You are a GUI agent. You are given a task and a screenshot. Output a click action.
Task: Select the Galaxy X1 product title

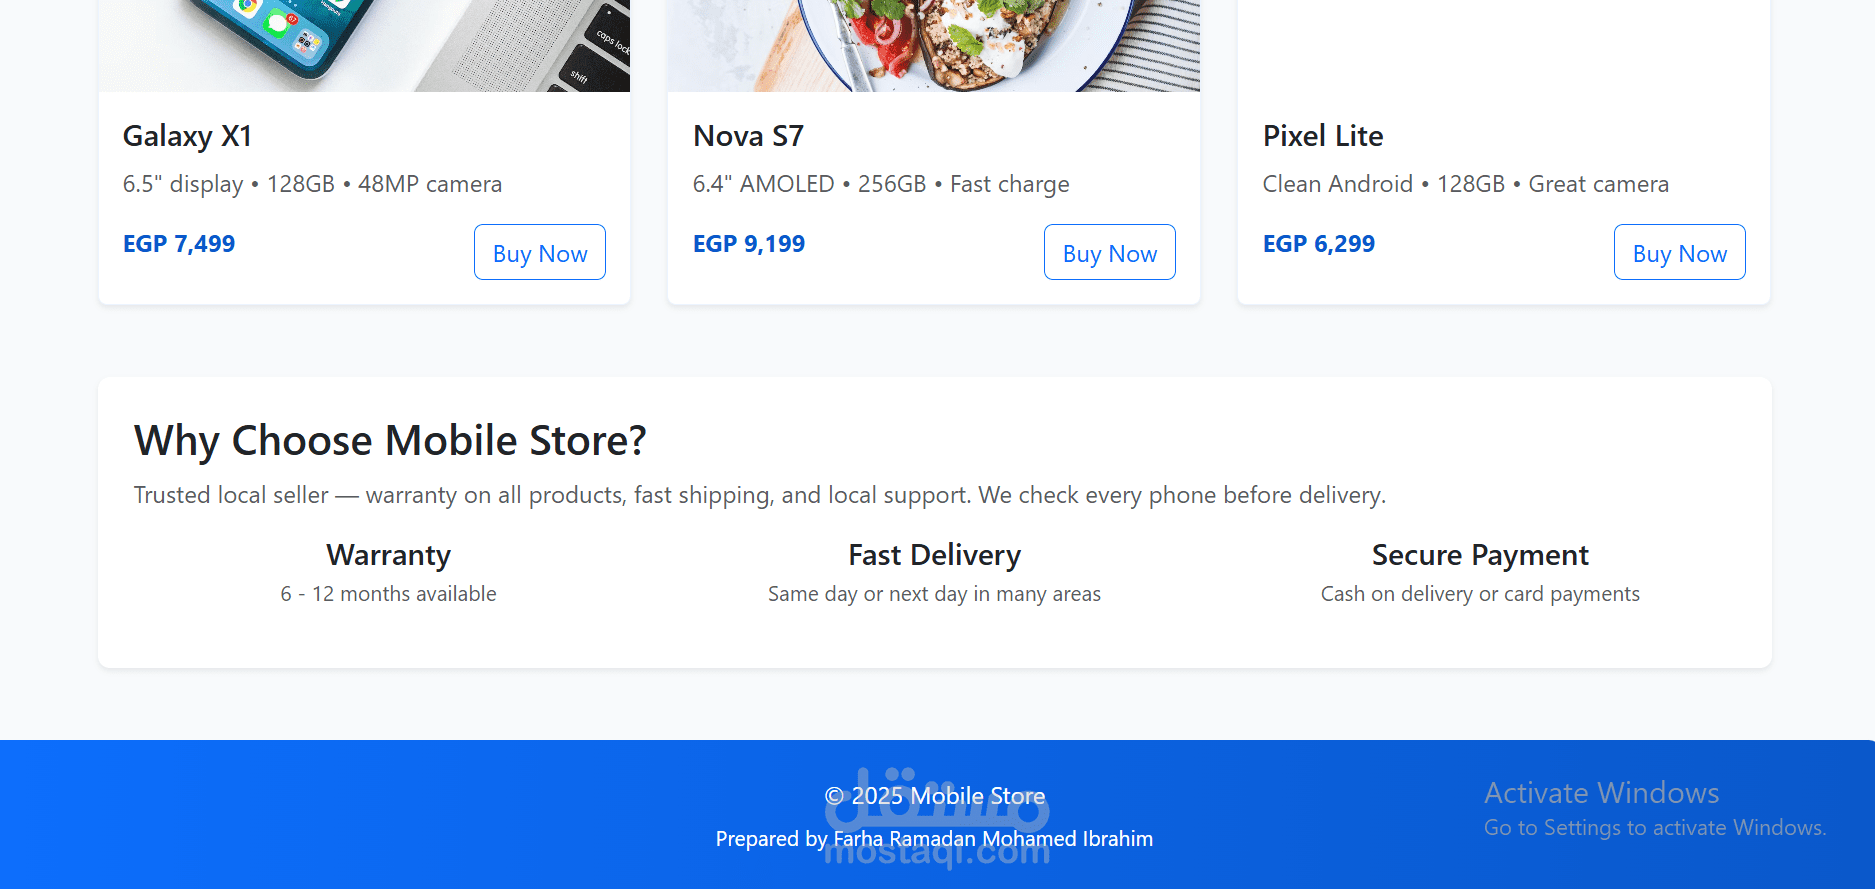[187, 136]
